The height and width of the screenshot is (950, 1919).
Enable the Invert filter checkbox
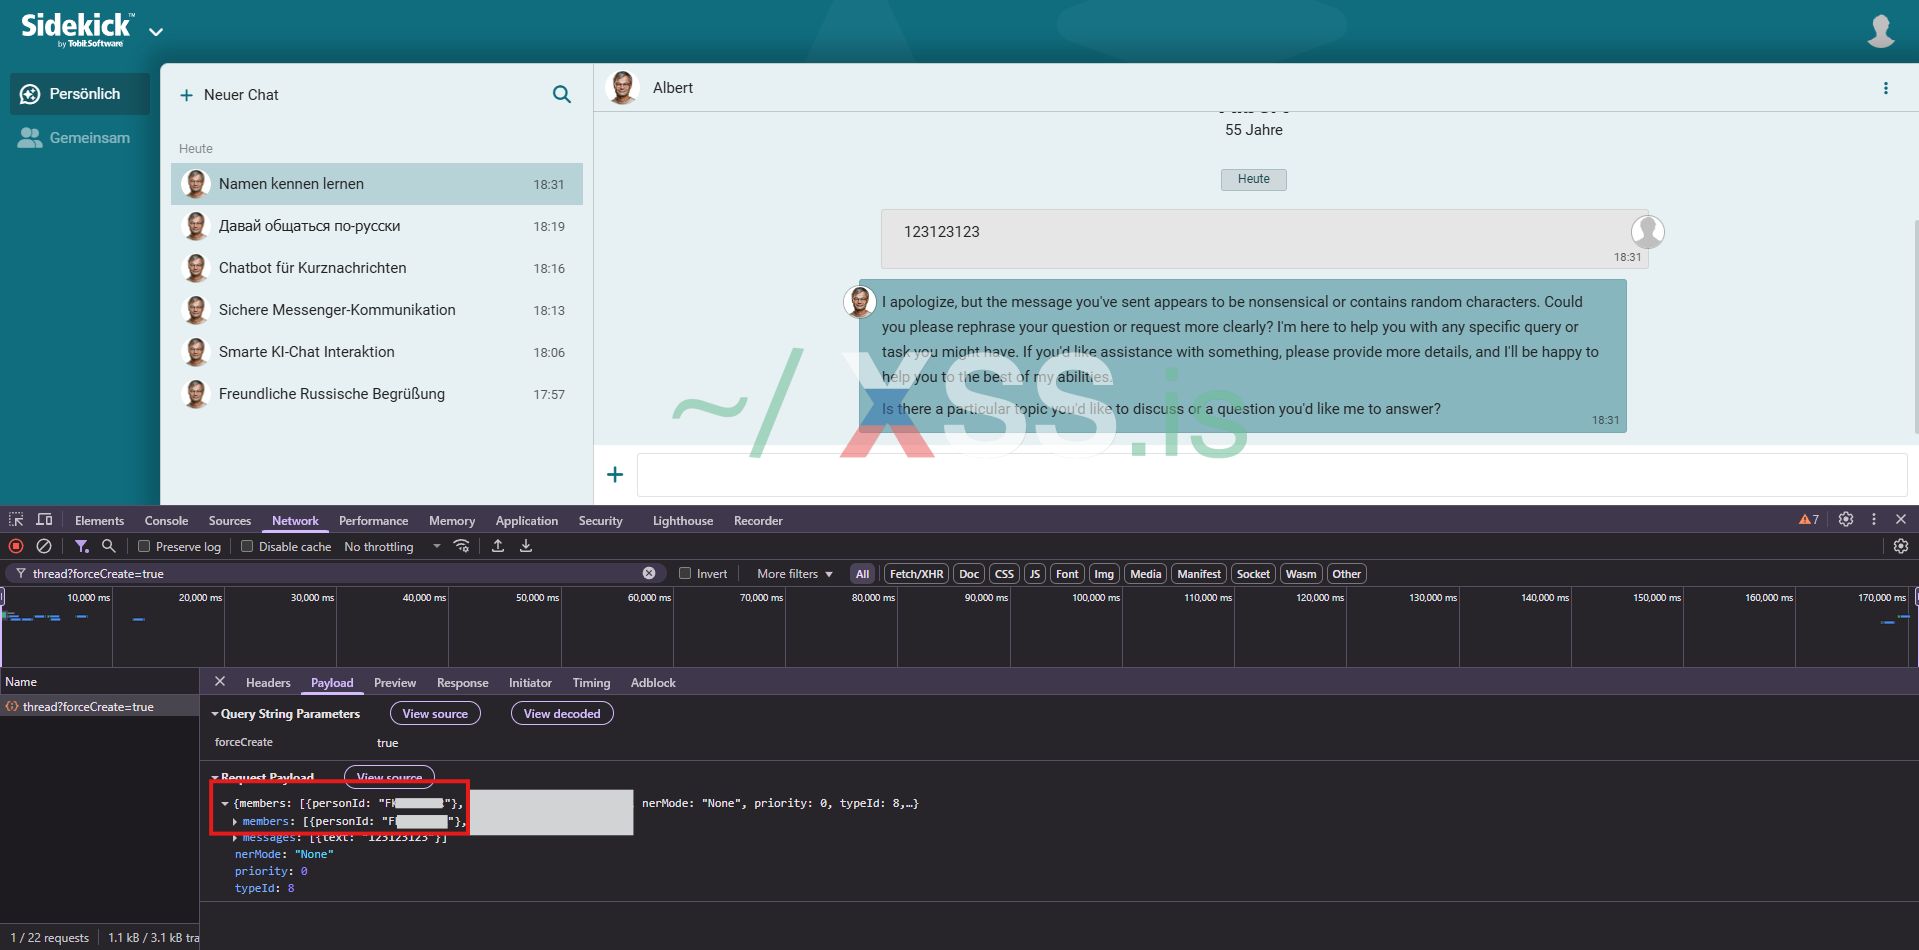pyautogui.click(x=685, y=573)
